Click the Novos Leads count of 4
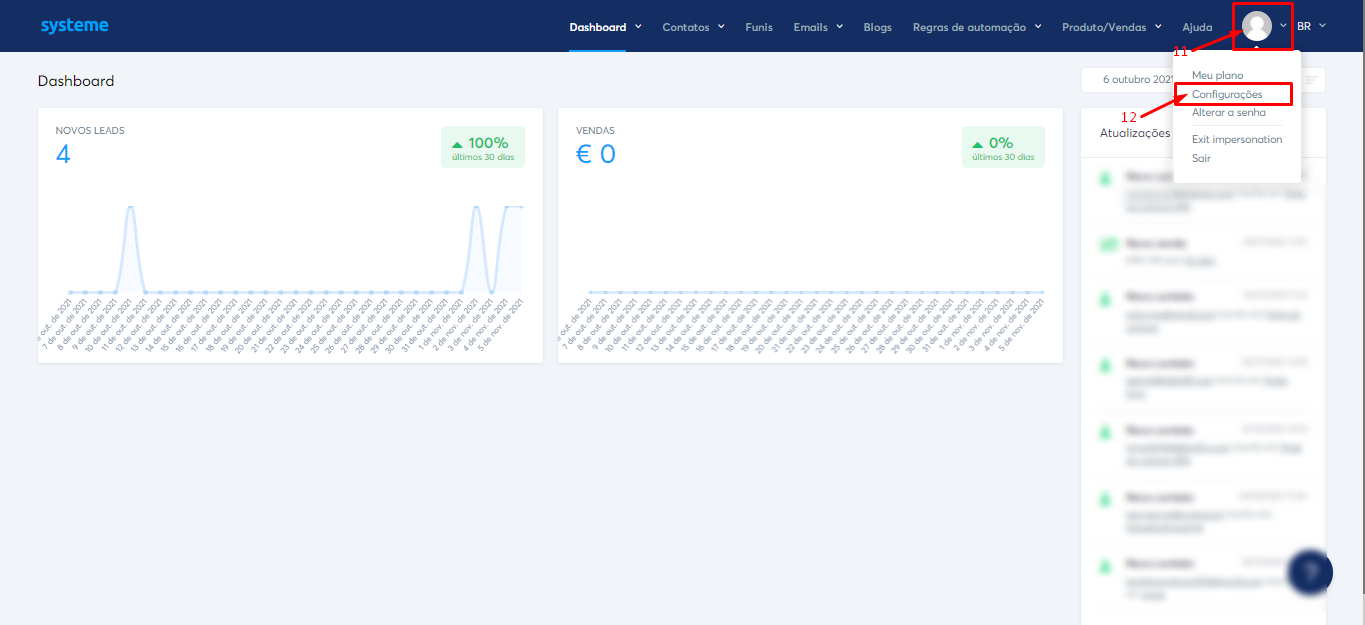The height and width of the screenshot is (625, 1365). click(63, 155)
